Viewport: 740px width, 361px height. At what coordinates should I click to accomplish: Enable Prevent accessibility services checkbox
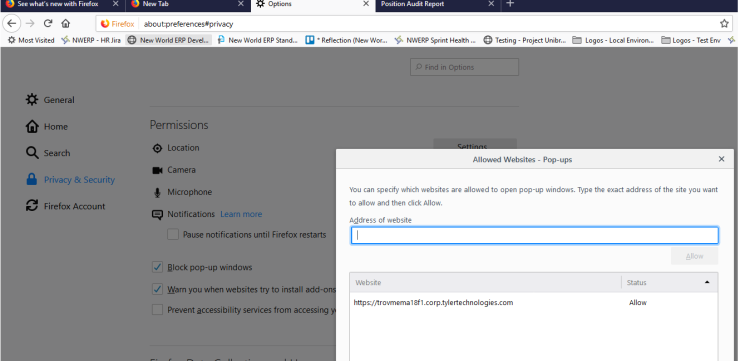pos(157,310)
